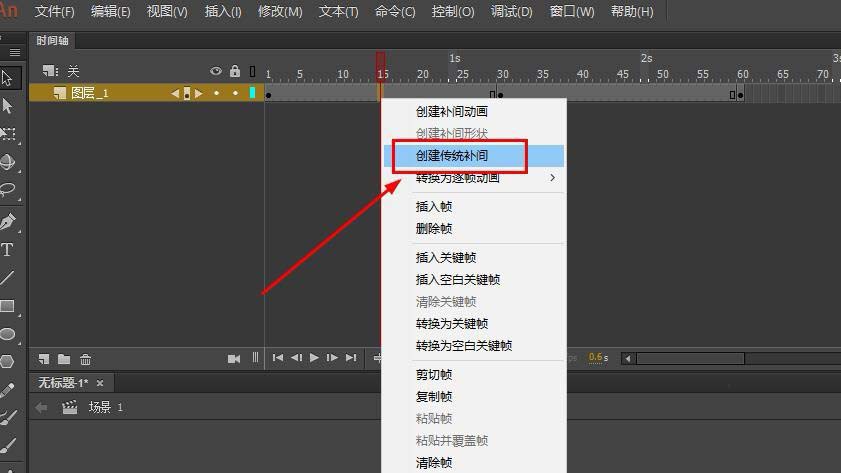The width and height of the screenshot is (841, 473).
Task: Select the Pen tool
Action: (8, 221)
